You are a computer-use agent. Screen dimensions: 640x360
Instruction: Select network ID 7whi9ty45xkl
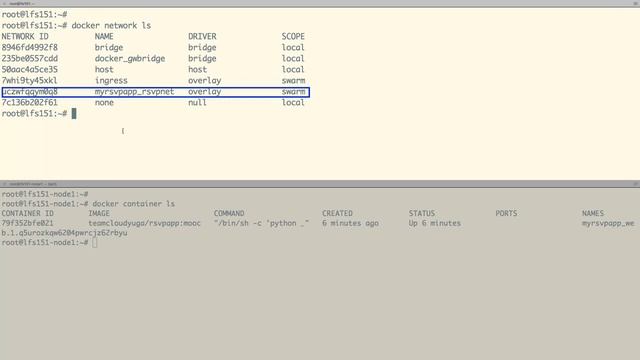coord(29,80)
